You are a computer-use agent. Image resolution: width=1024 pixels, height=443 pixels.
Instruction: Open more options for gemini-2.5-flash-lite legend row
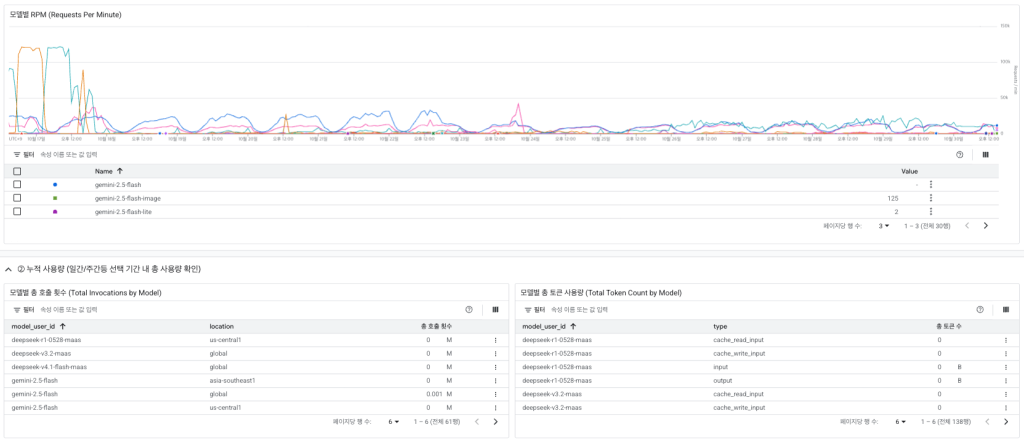click(931, 211)
